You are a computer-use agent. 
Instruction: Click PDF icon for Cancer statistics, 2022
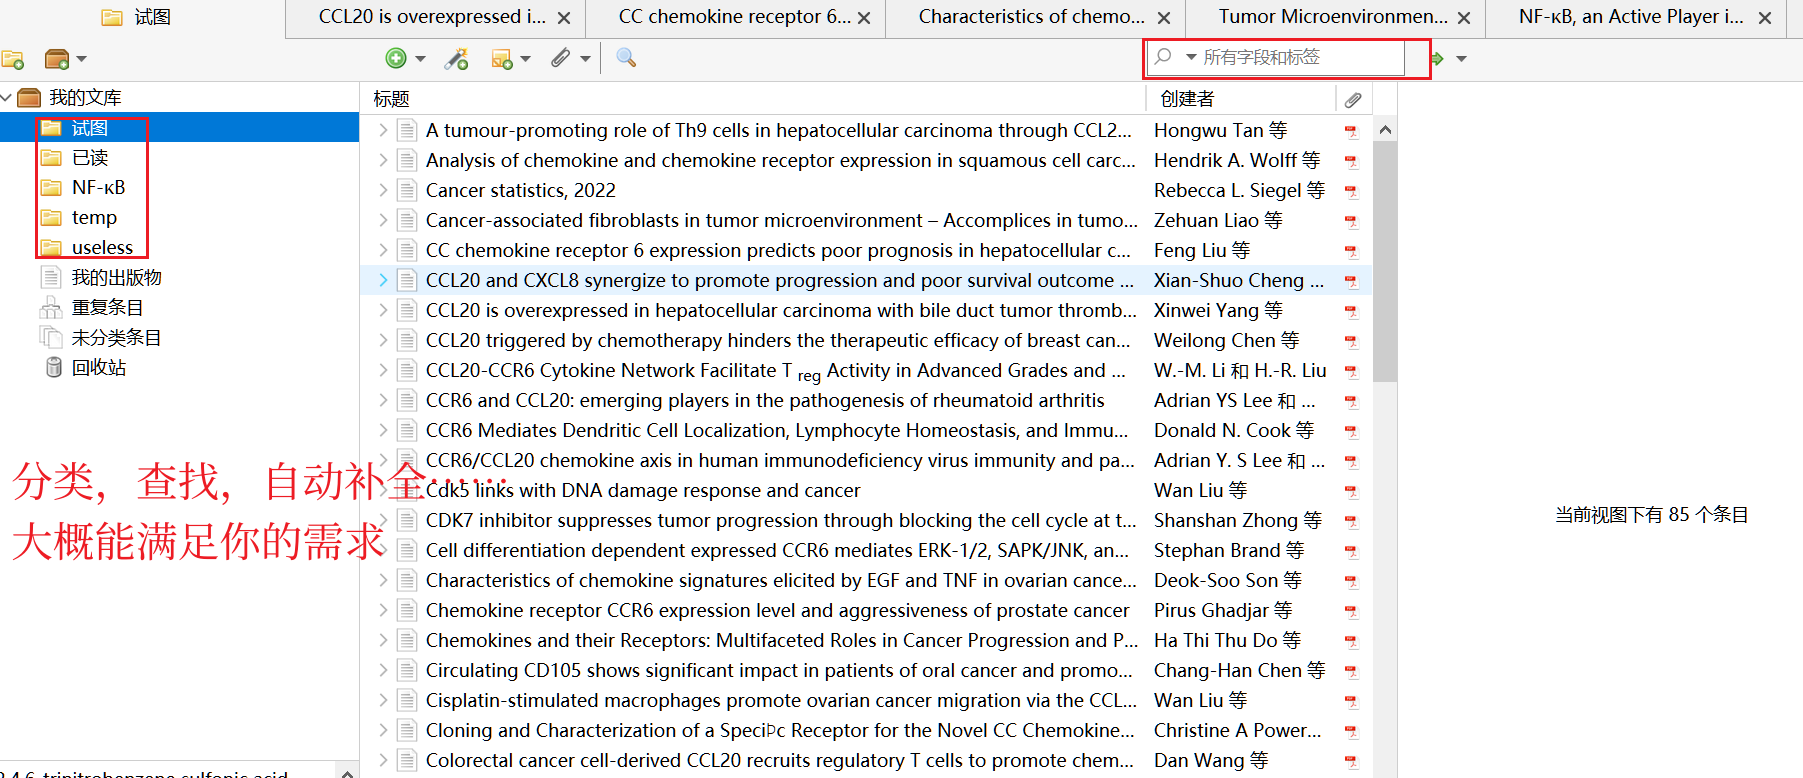(x=1351, y=191)
